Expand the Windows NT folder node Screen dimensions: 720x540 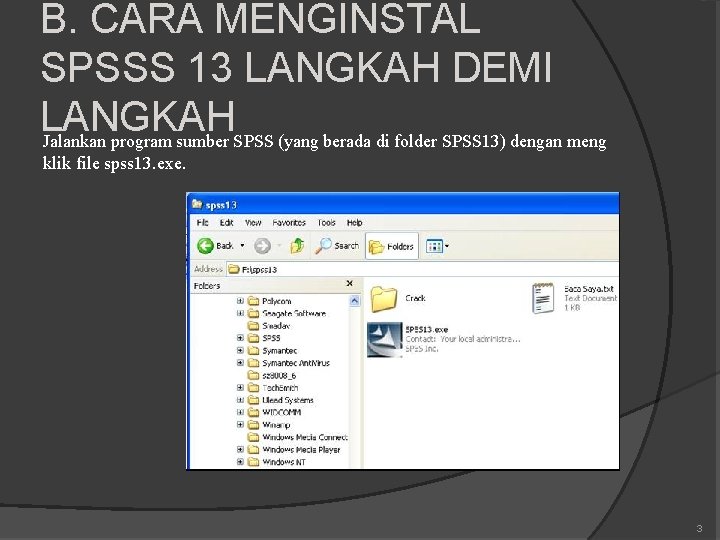click(240, 462)
